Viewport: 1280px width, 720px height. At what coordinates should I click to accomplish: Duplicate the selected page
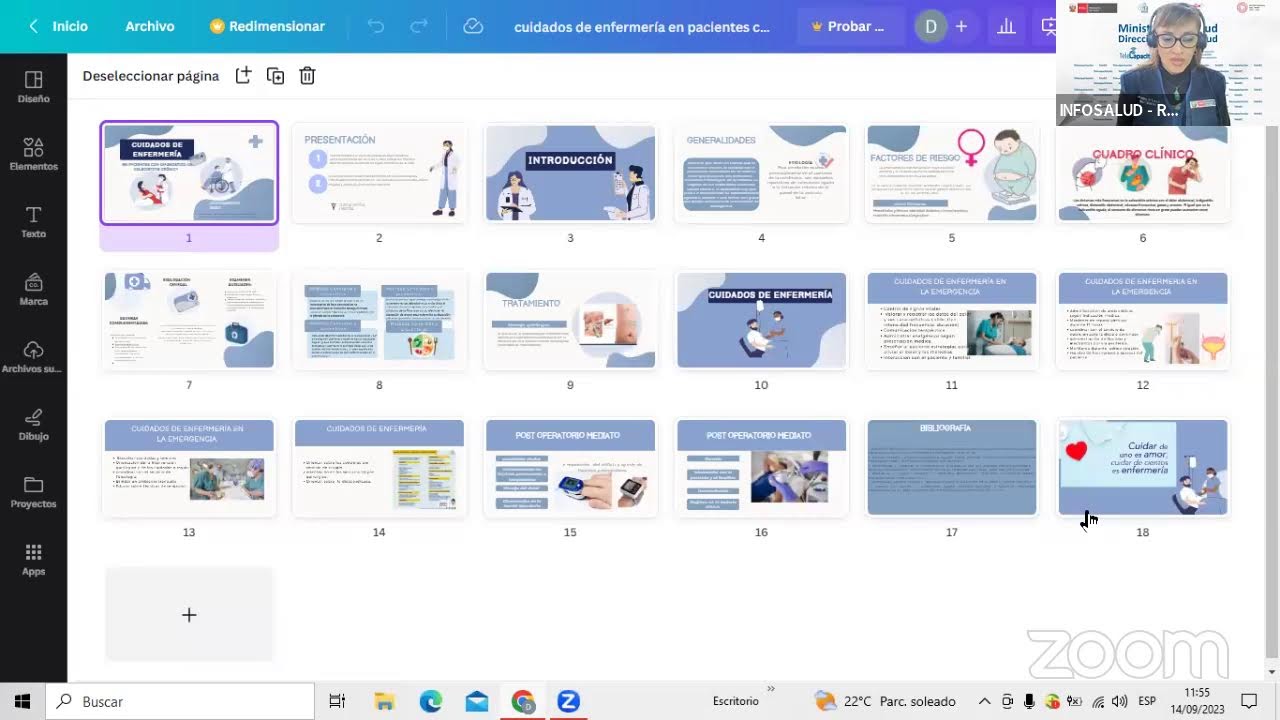tap(275, 75)
